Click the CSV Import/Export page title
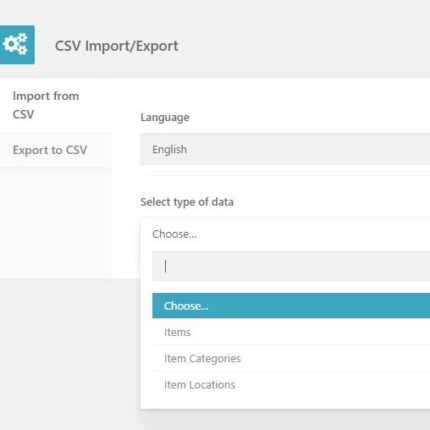The width and height of the screenshot is (430, 430). coord(116,46)
